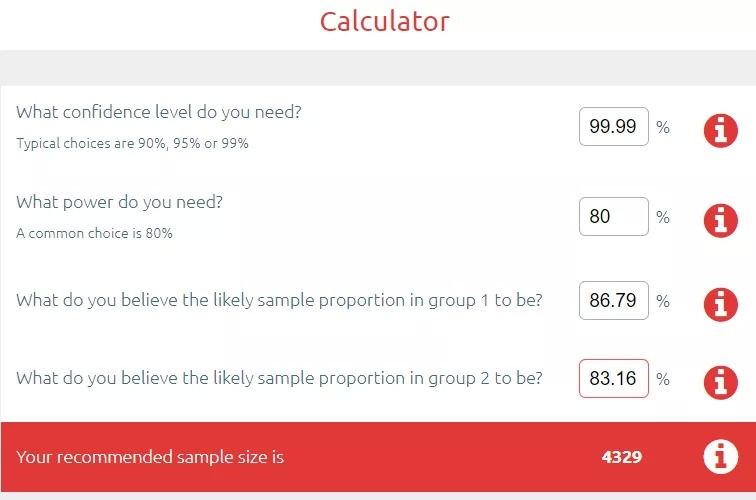Screen dimensions: 756x500
Task: Click the "A common choice is 80%" hint
Action: (94, 233)
